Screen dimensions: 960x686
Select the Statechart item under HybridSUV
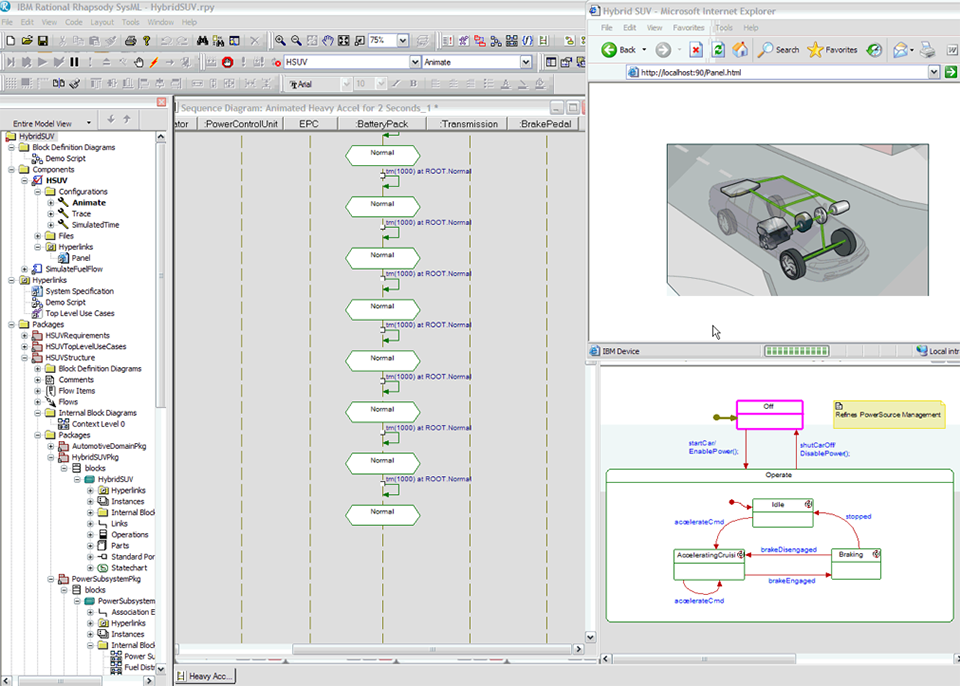tap(129, 568)
